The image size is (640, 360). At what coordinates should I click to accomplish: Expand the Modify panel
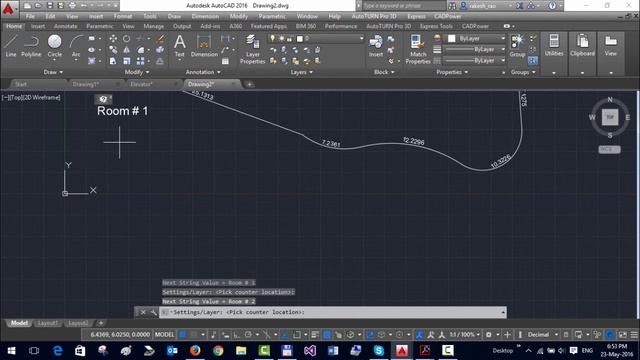(x=137, y=72)
